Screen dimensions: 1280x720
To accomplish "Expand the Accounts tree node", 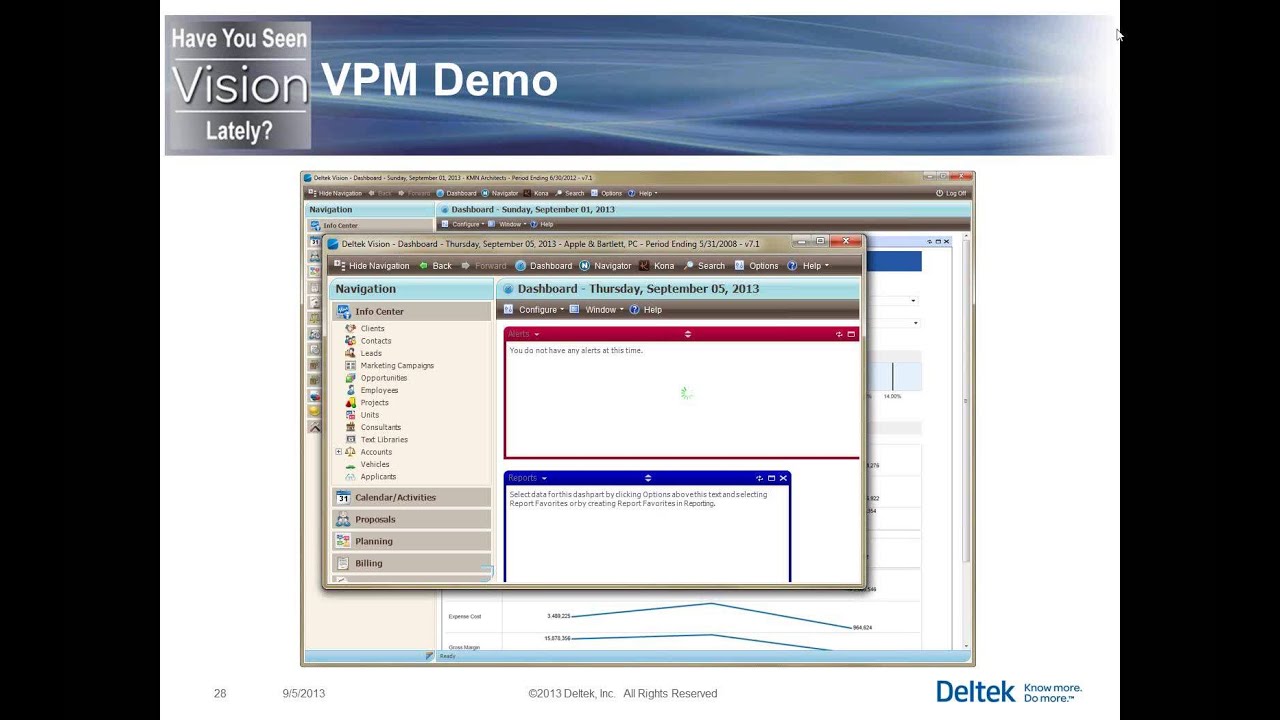I will click(338, 452).
